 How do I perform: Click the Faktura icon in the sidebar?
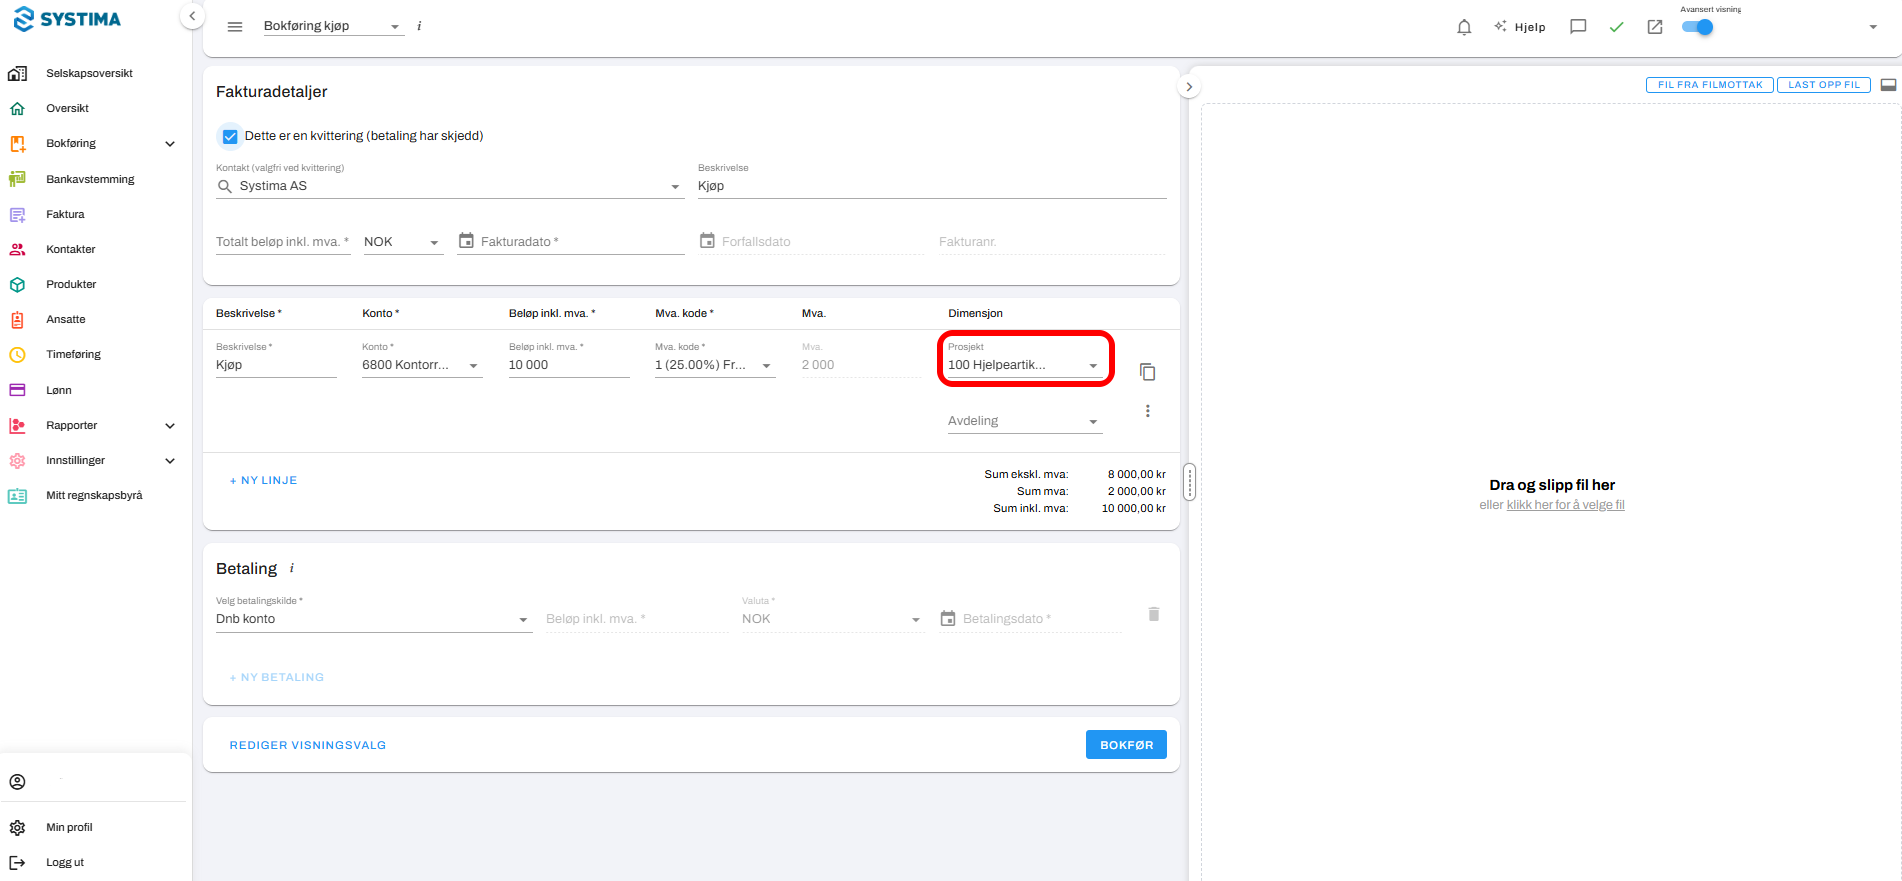click(x=17, y=214)
